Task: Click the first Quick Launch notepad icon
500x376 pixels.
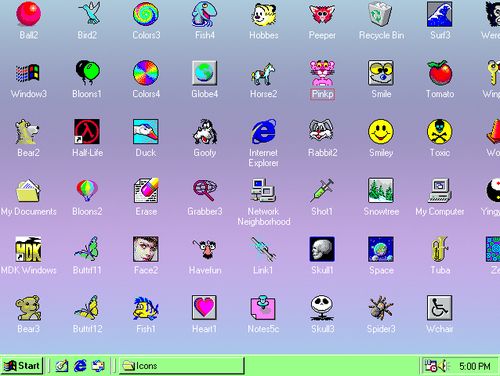Action: pyautogui.click(x=62, y=366)
